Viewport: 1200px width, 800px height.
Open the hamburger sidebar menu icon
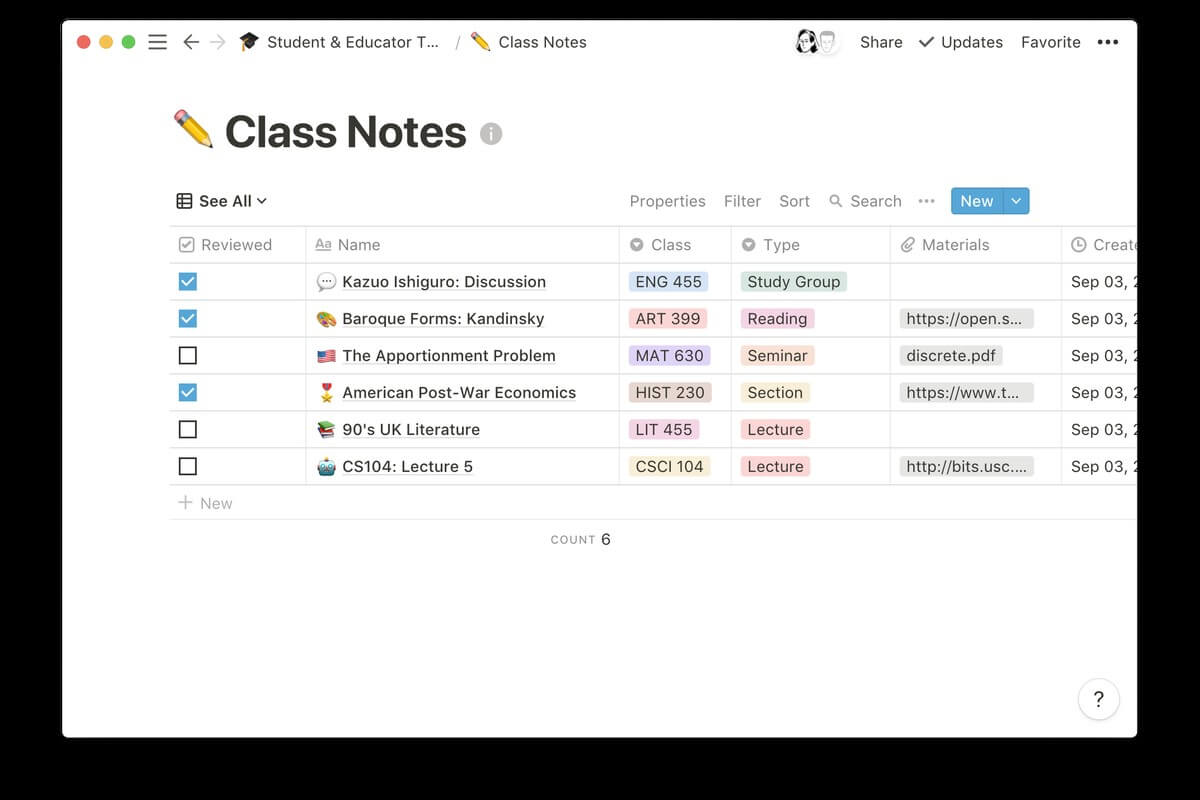[157, 42]
